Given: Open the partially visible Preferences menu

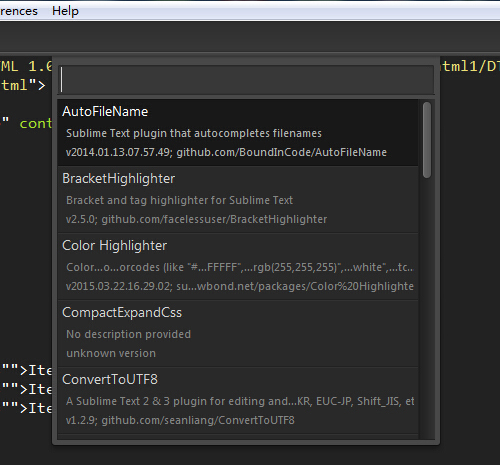Looking at the screenshot, I should (x=19, y=11).
